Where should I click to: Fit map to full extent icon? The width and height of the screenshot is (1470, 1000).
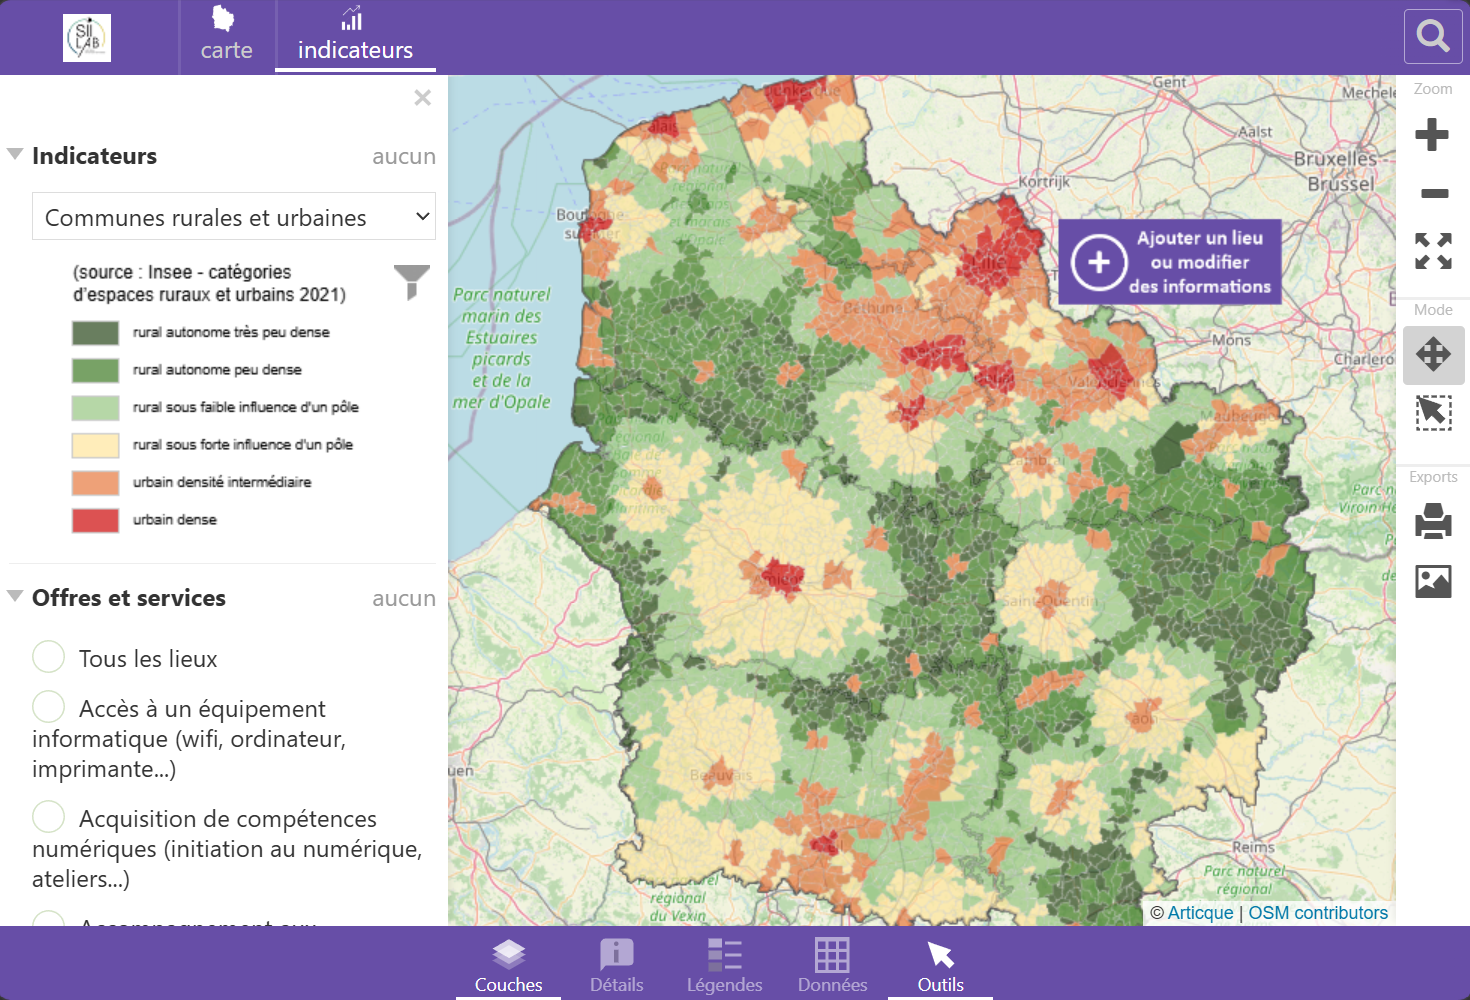(1433, 251)
